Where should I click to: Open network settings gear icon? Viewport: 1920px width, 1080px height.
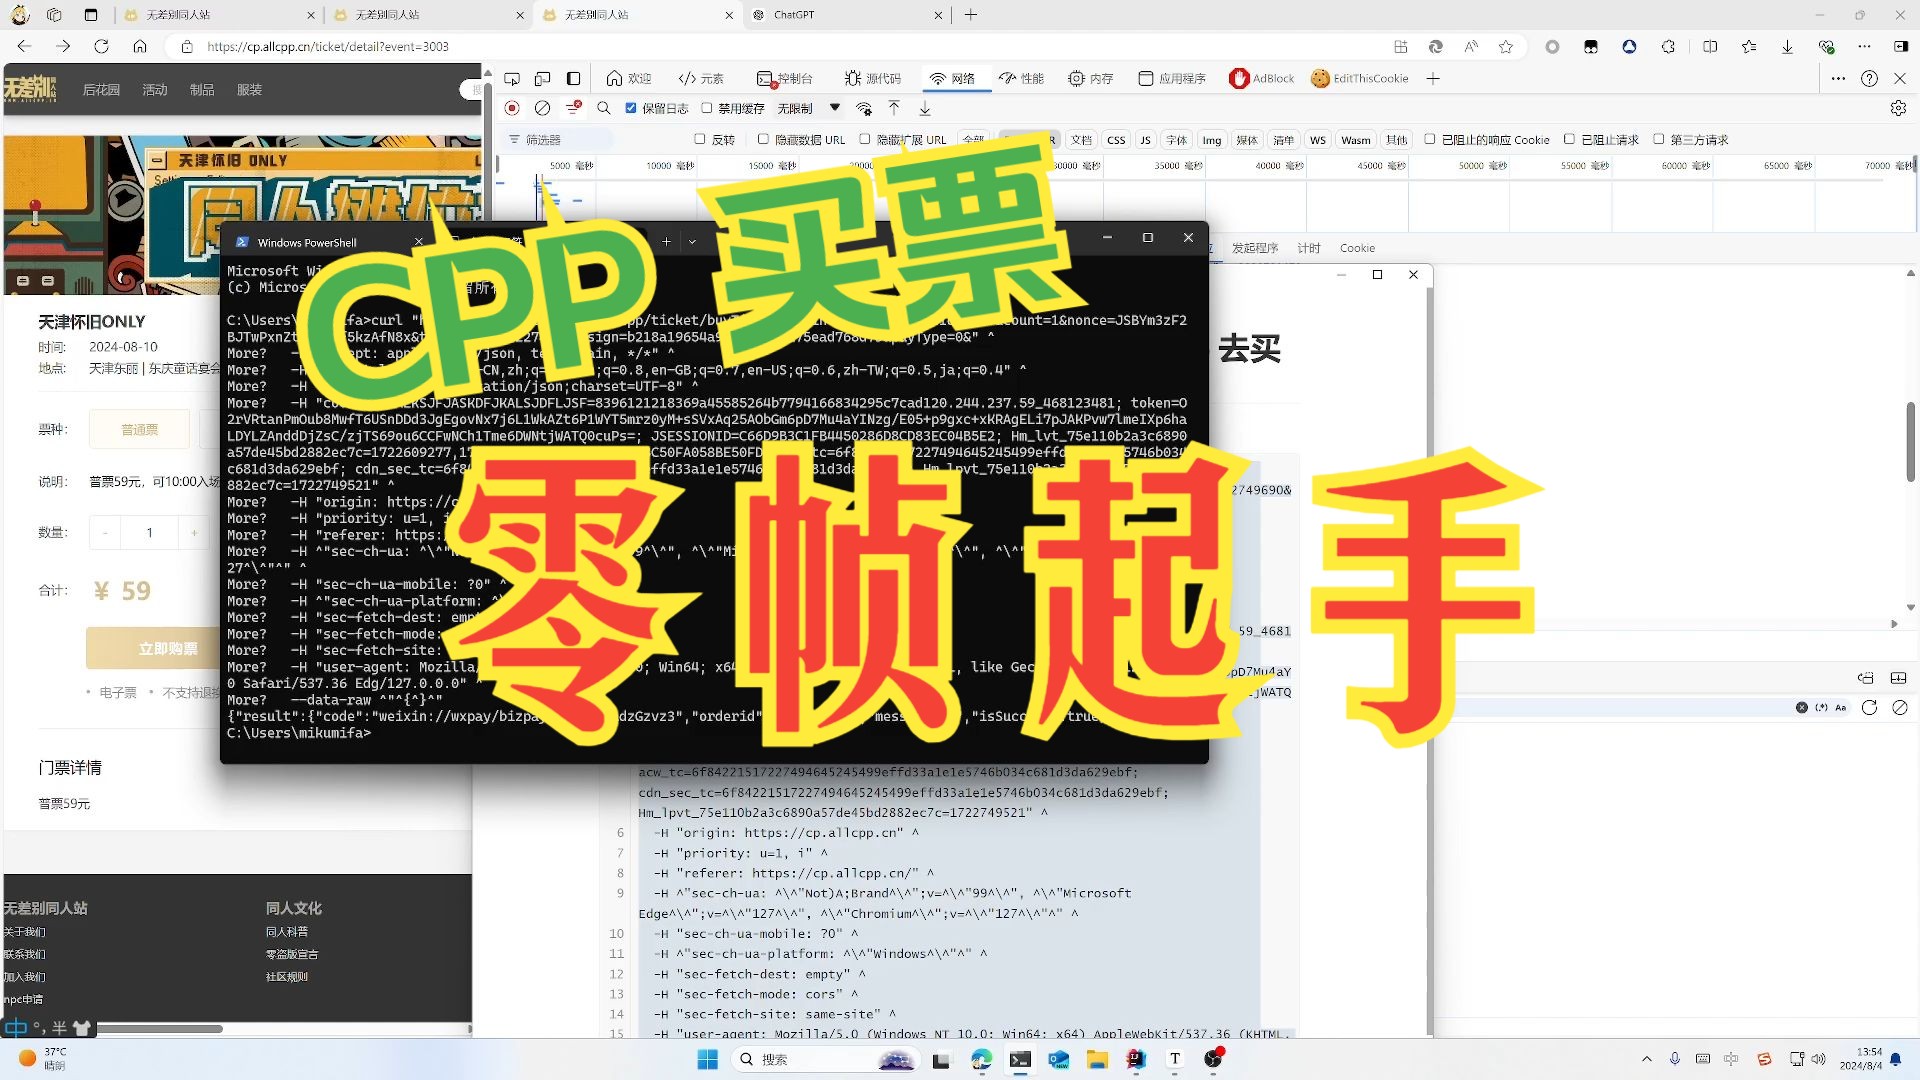pyautogui.click(x=1898, y=108)
